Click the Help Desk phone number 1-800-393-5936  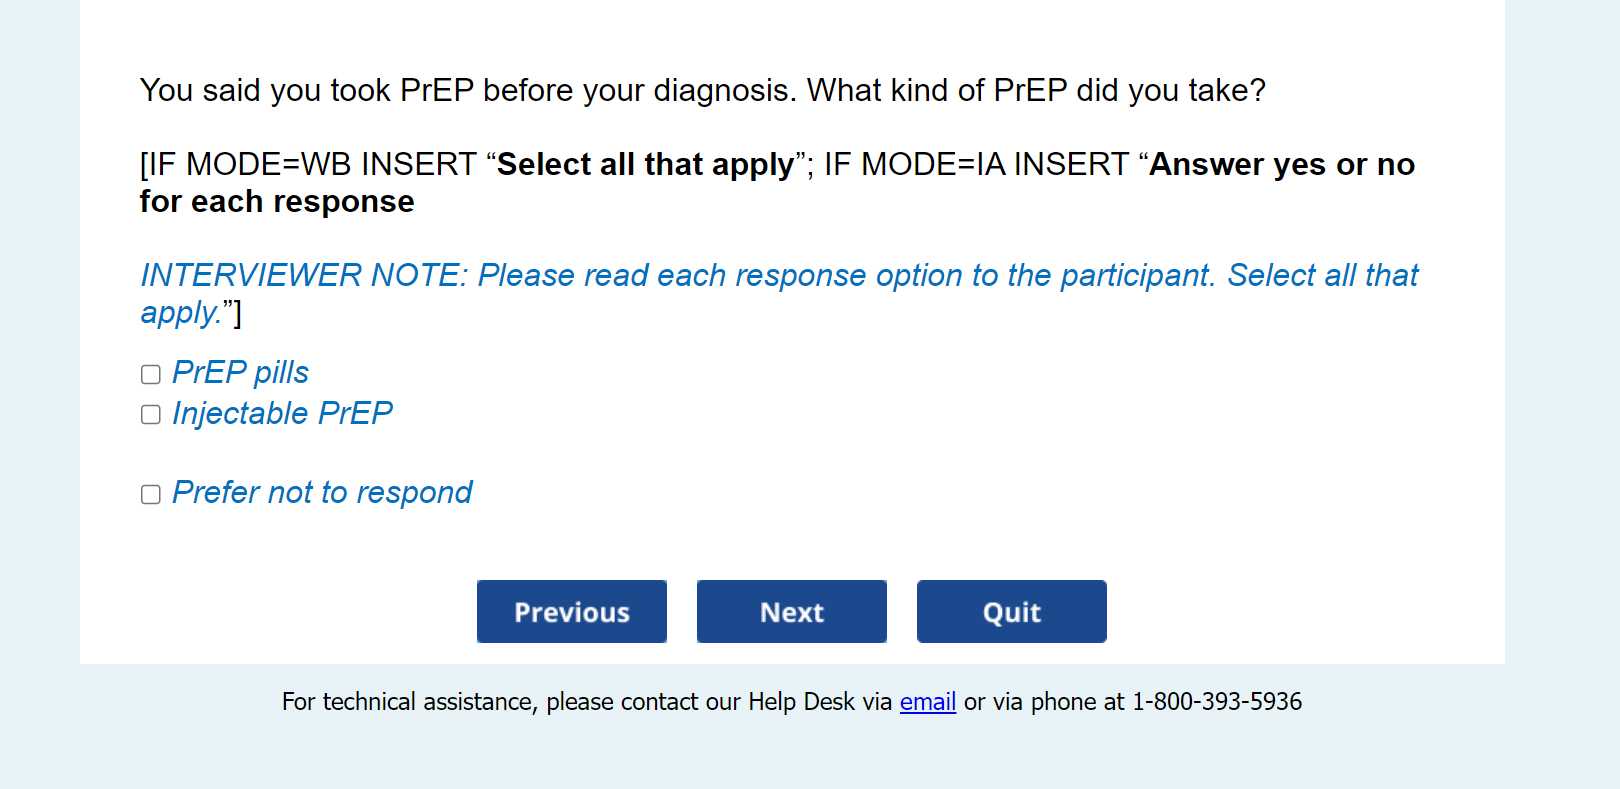pyautogui.click(x=1216, y=702)
